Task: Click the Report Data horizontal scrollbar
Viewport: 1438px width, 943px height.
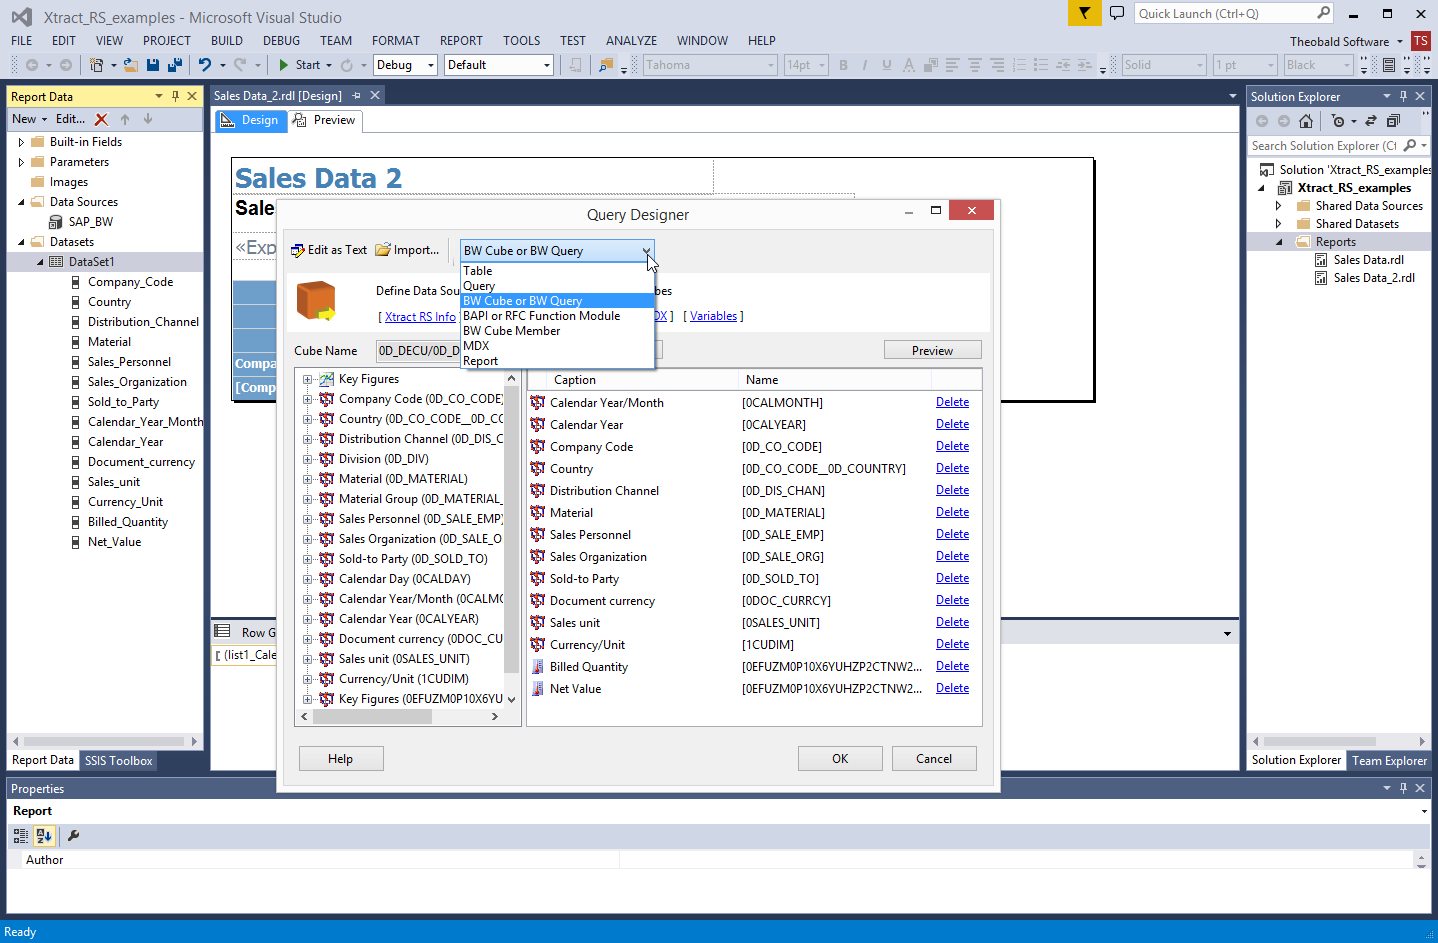Action: coord(102,741)
